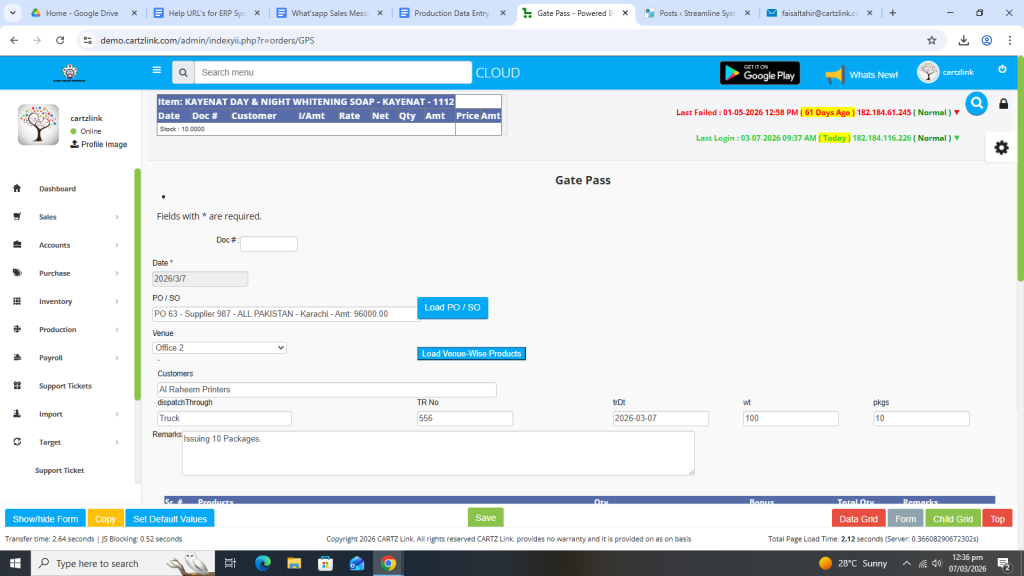
Task: Click the green Save button
Action: tap(485, 518)
